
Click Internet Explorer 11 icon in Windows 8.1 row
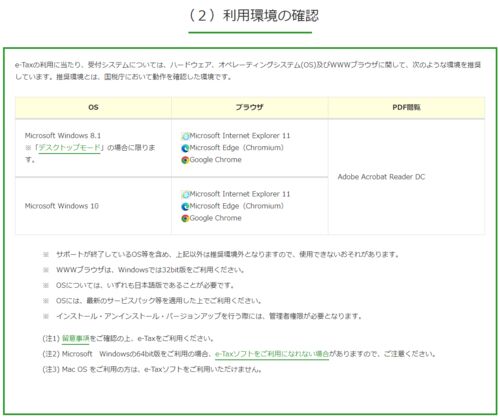(x=185, y=136)
